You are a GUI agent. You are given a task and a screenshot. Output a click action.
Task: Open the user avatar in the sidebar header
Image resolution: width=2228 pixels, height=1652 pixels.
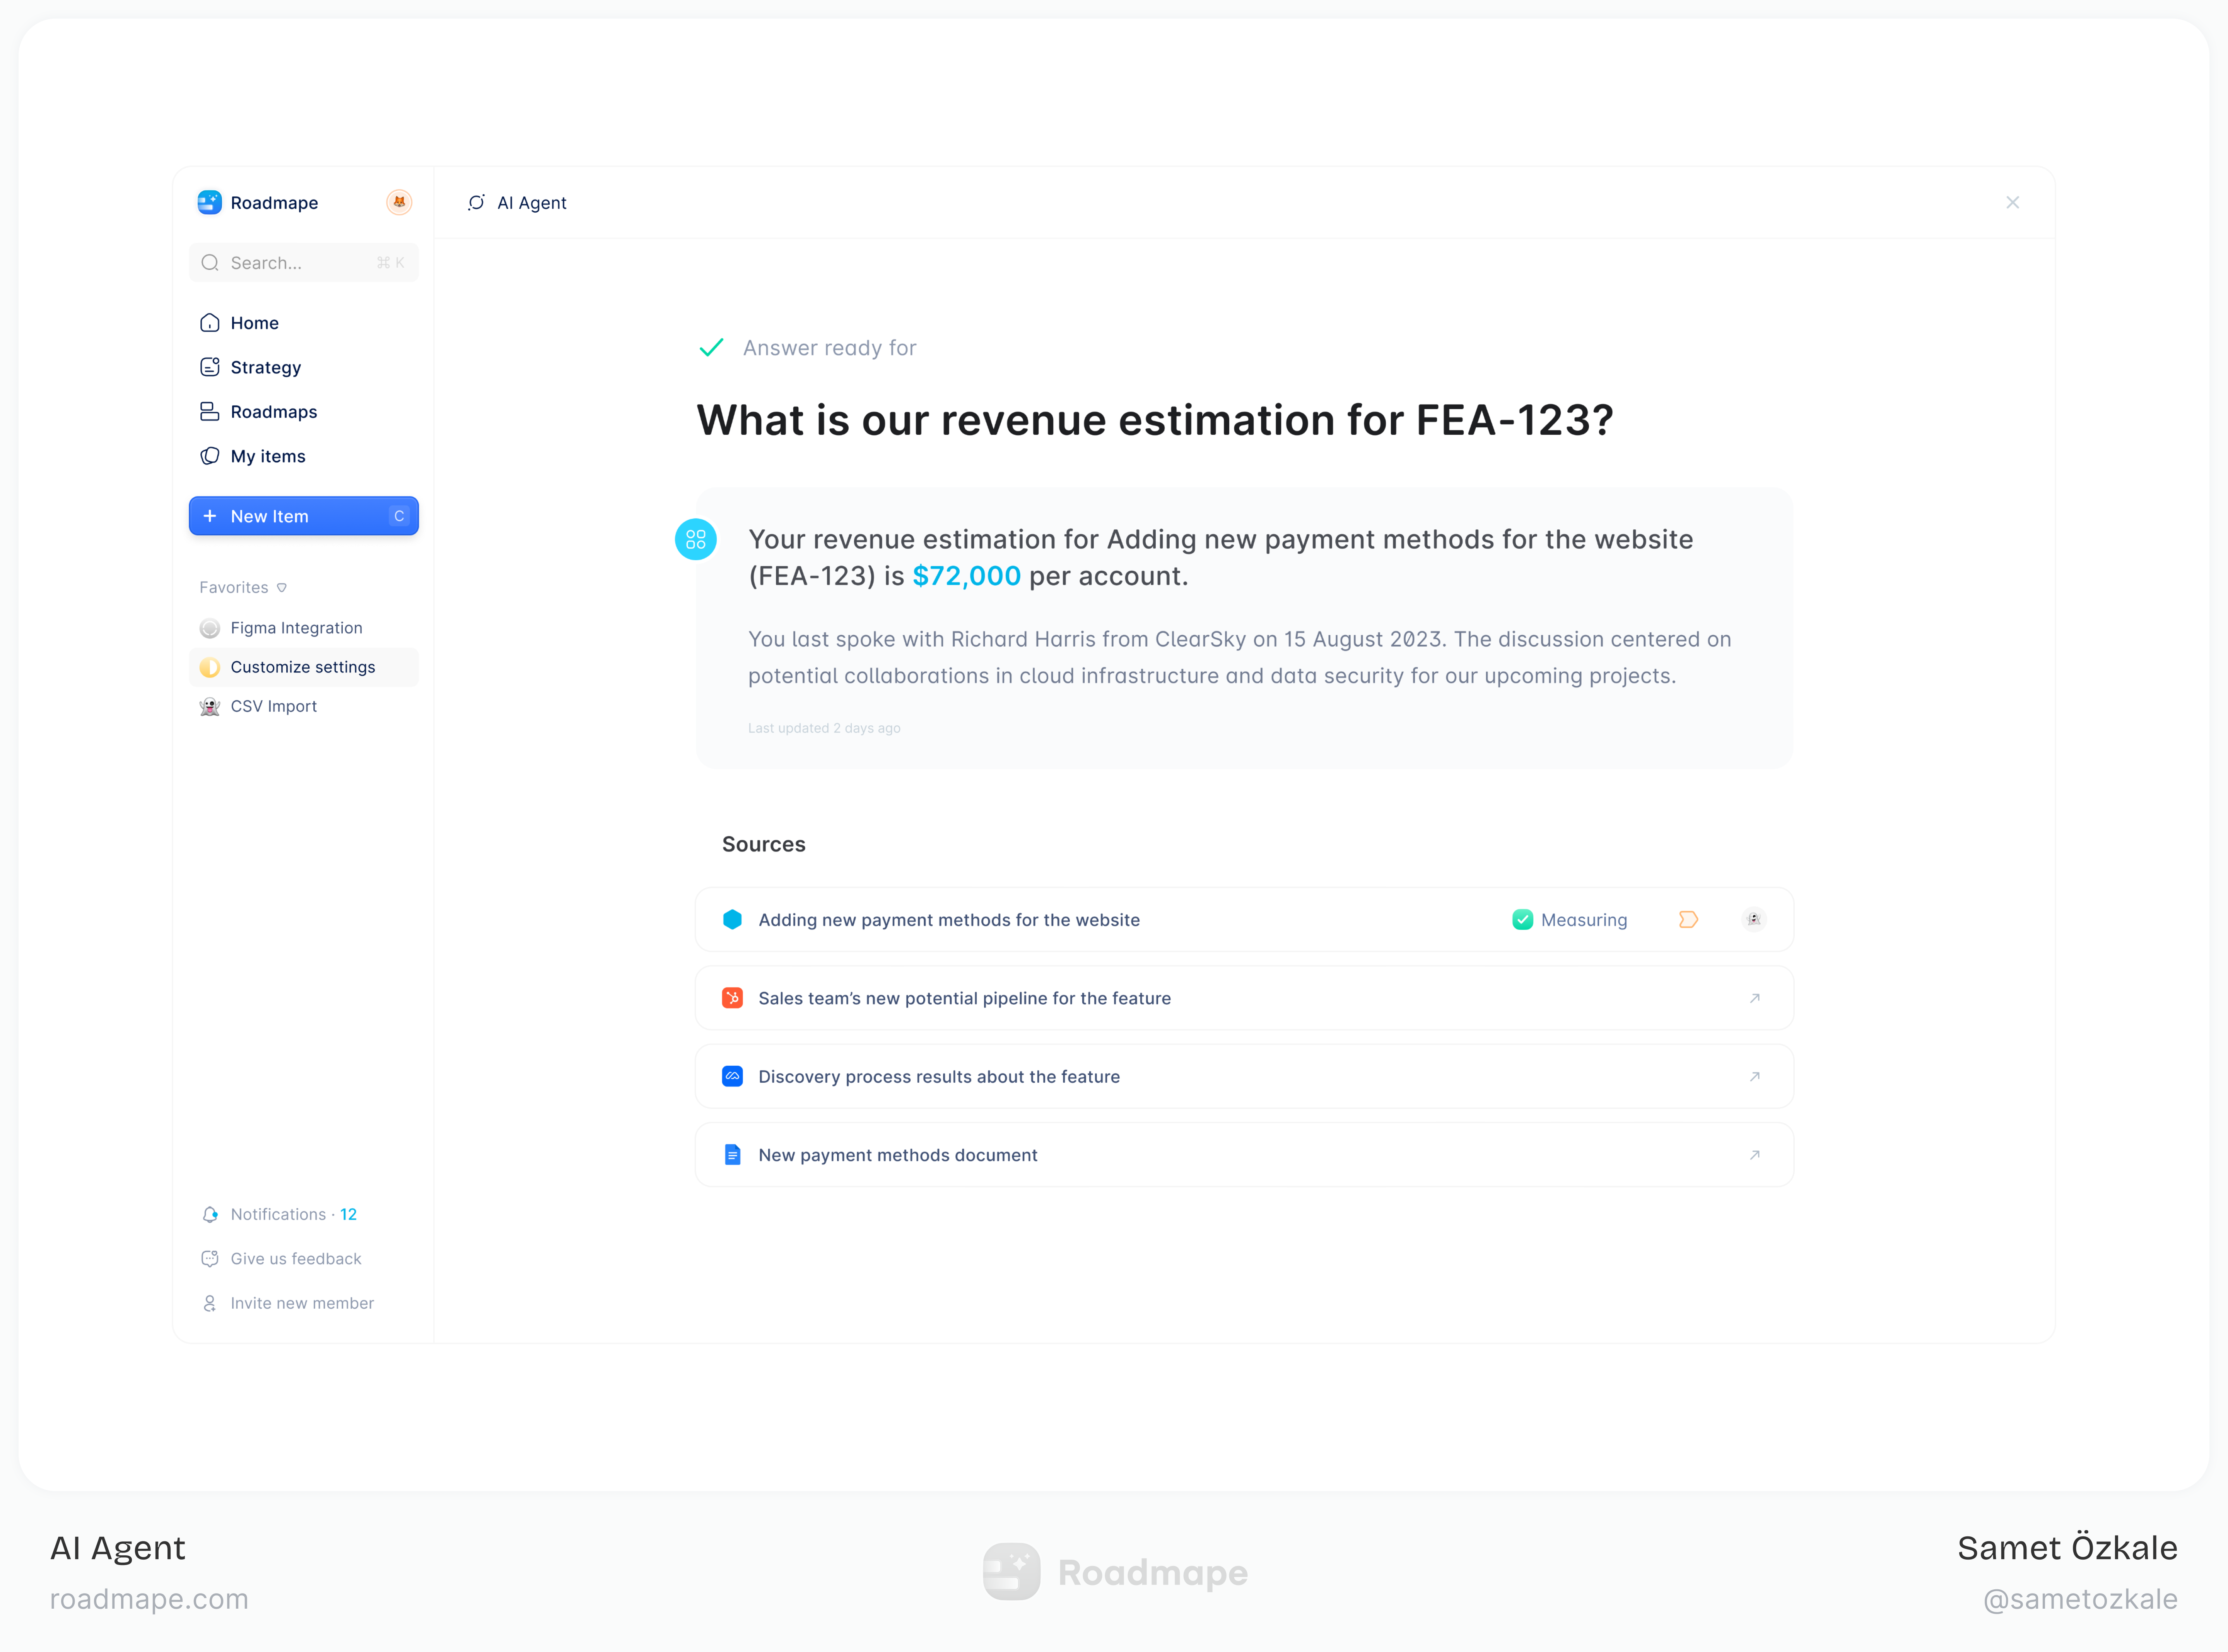[x=399, y=202]
